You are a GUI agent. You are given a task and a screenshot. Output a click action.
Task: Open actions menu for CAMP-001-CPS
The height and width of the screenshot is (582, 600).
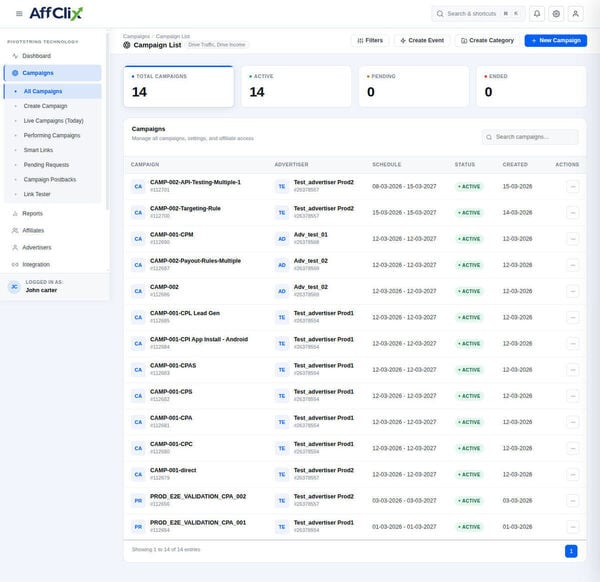(x=572, y=396)
